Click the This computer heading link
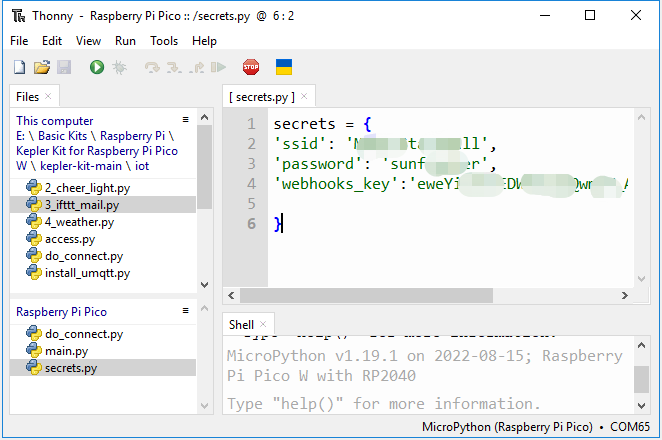662x440 pixels. coord(54,121)
